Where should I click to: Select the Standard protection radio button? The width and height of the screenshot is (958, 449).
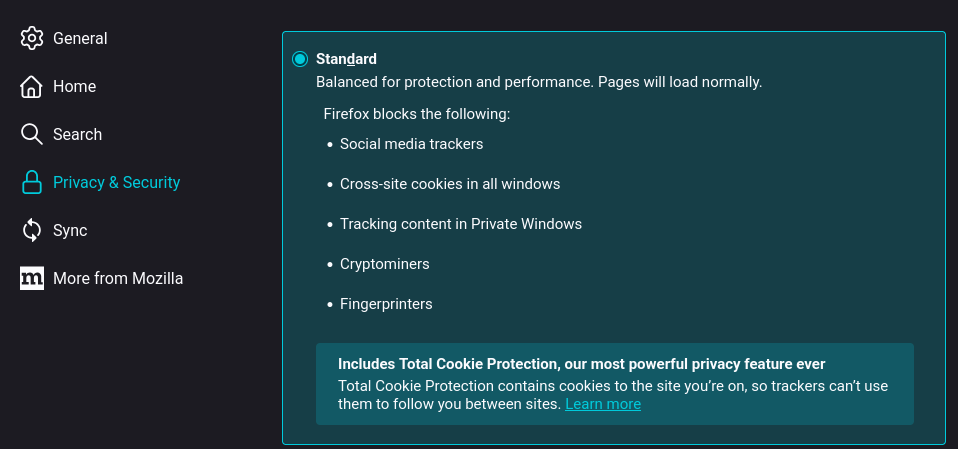point(300,59)
